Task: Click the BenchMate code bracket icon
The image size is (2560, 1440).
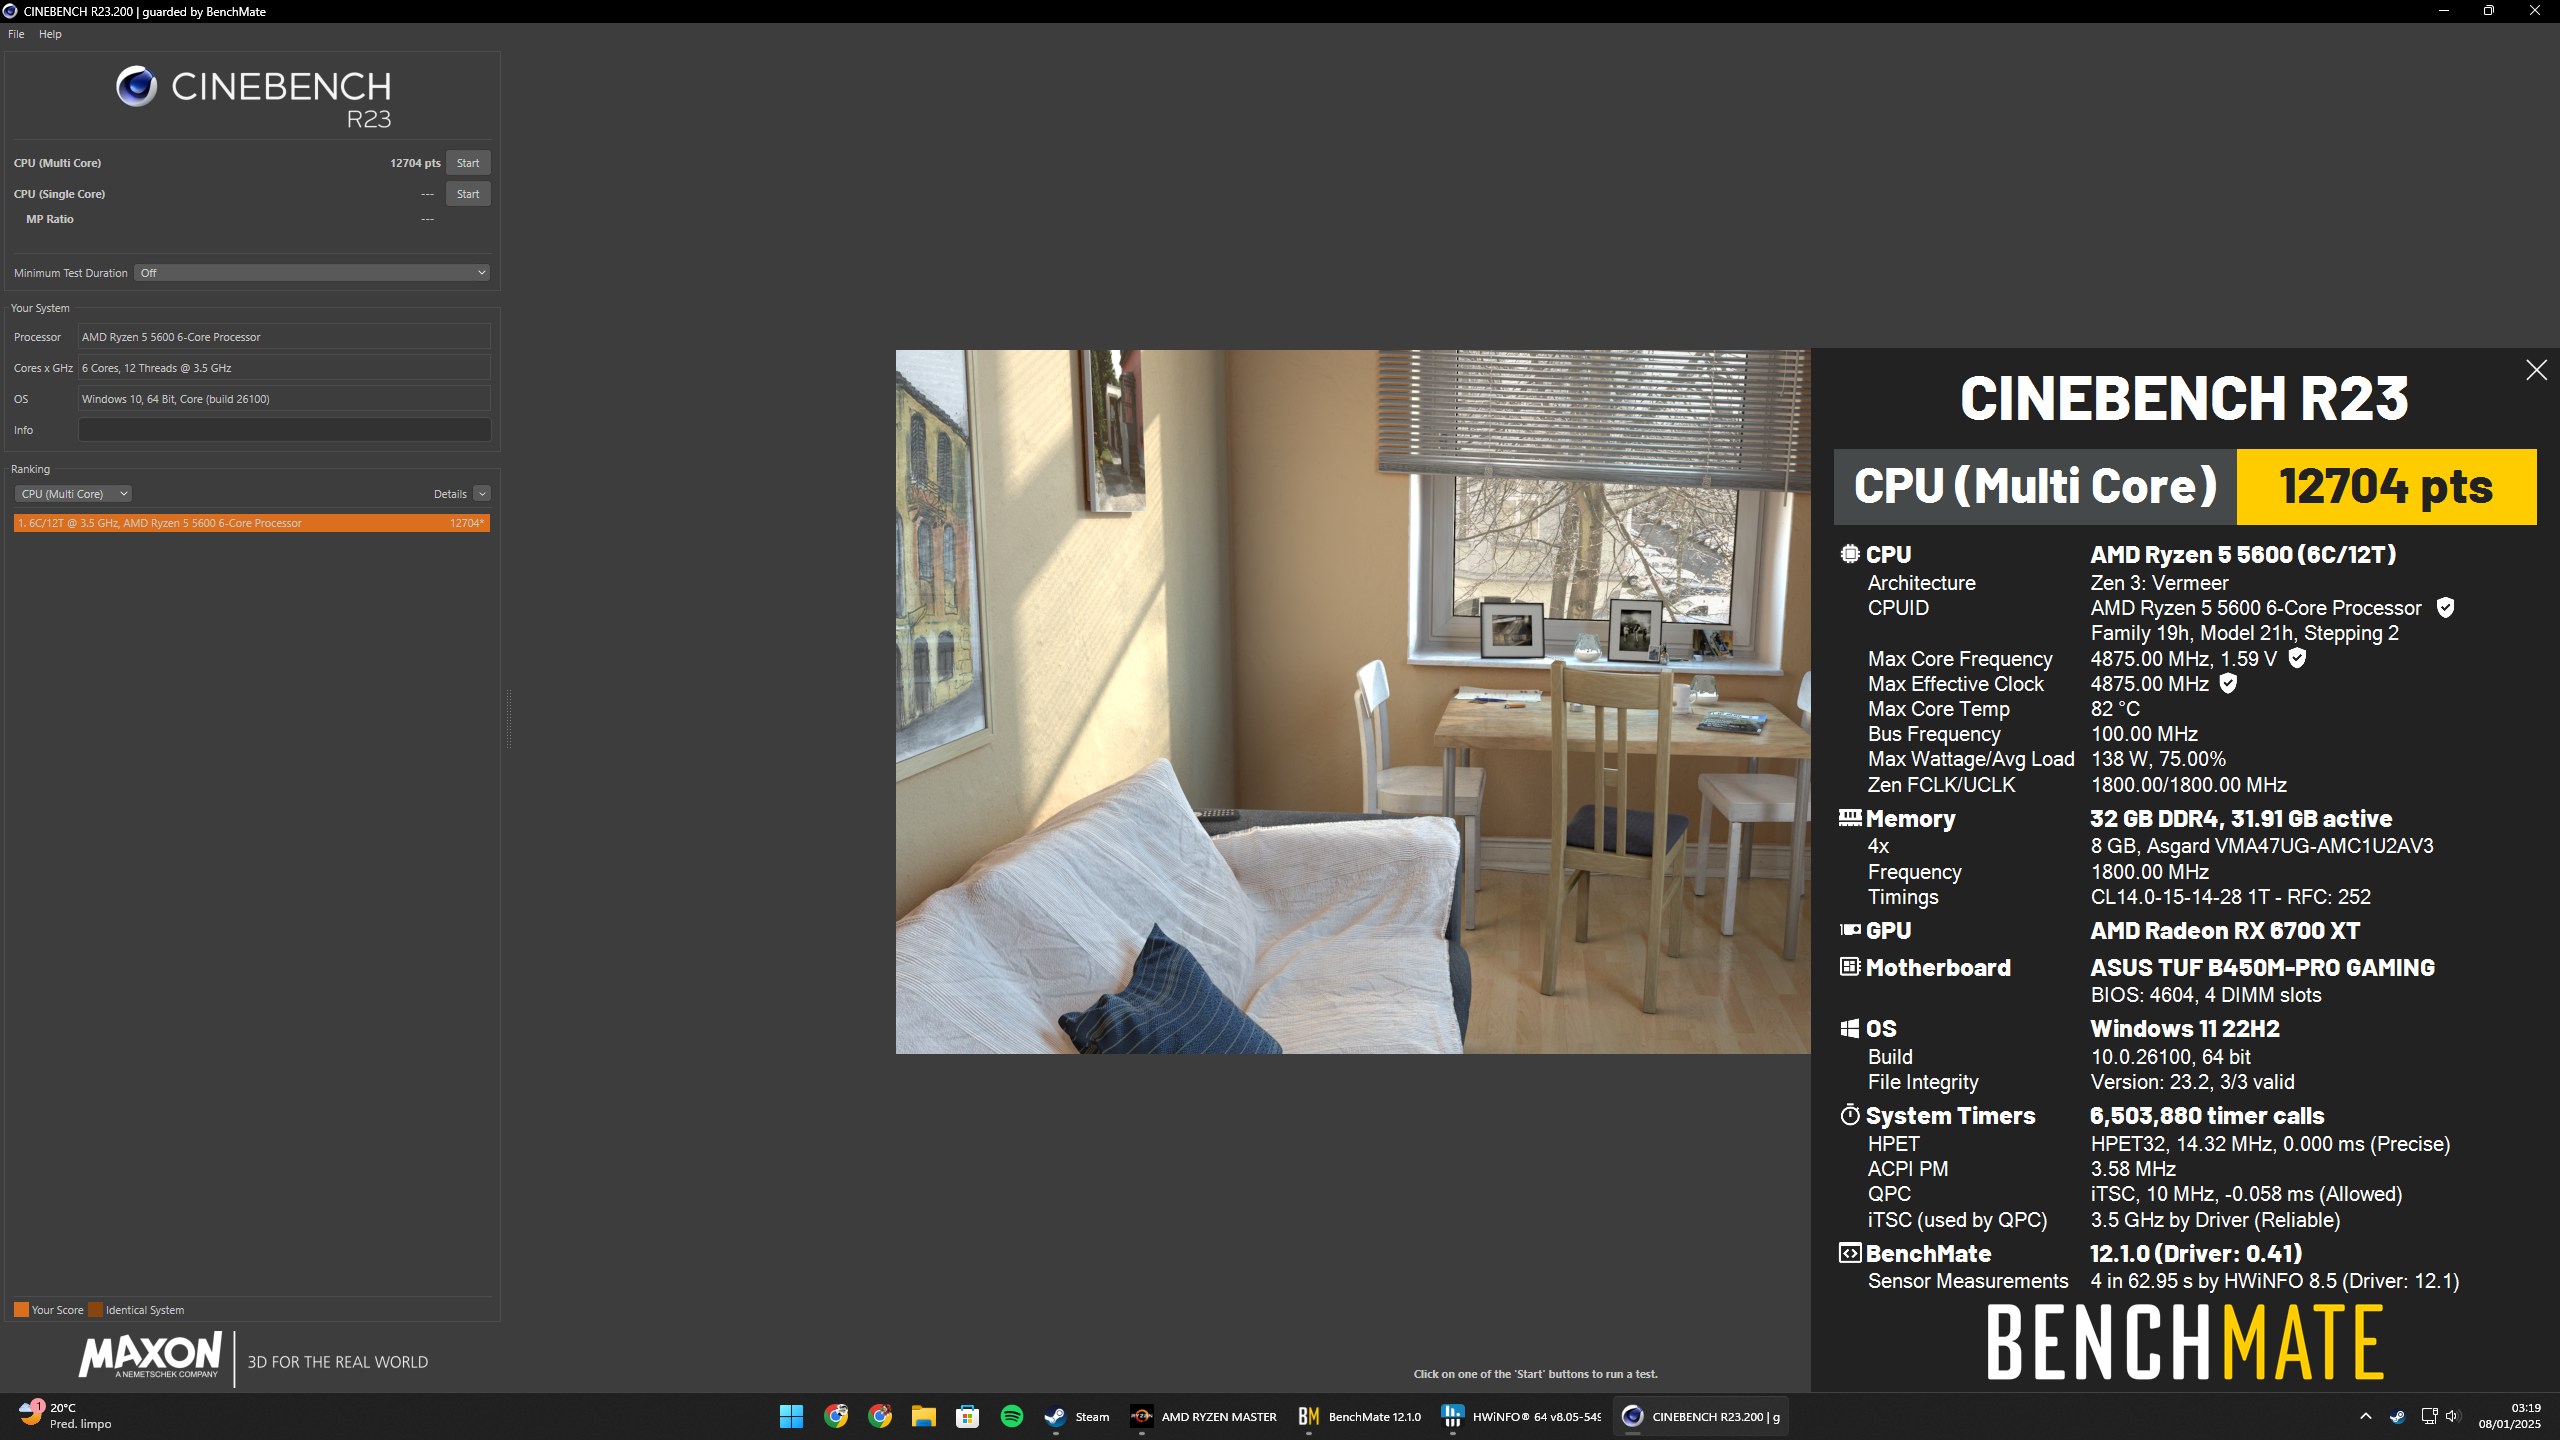Action: (1850, 1253)
